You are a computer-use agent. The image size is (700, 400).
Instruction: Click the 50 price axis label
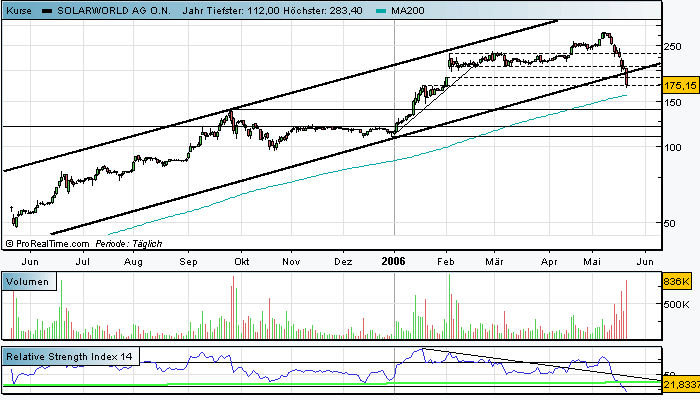click(669, 223)
